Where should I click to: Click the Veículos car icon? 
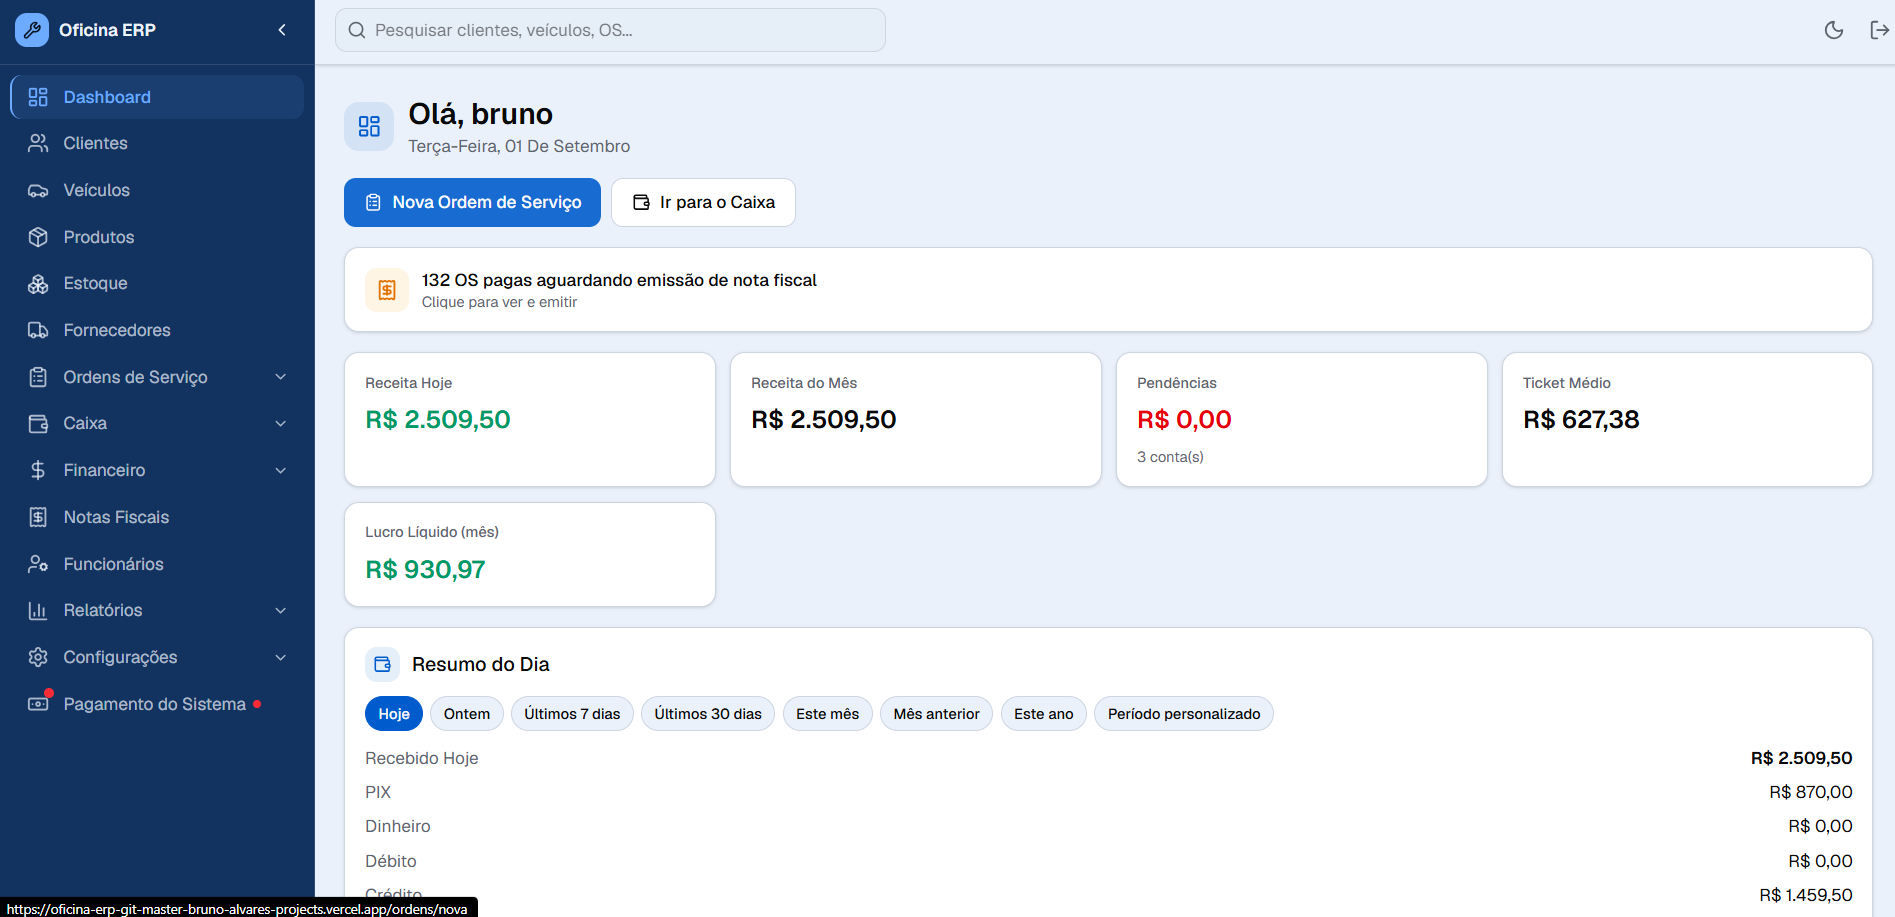[38, 190]
